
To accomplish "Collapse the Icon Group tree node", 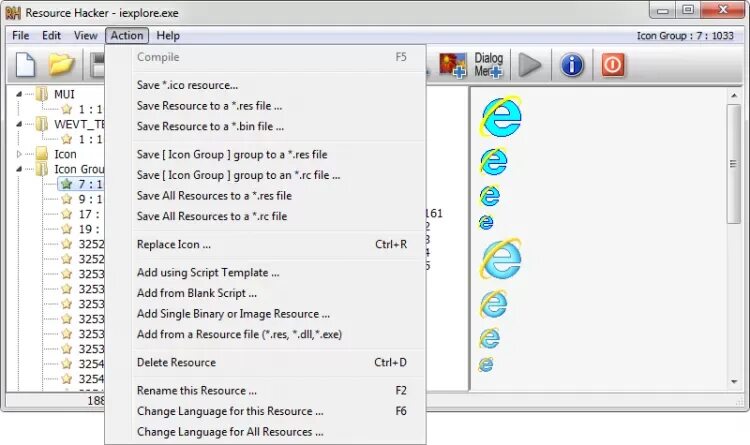I will (x=19, y=169).
